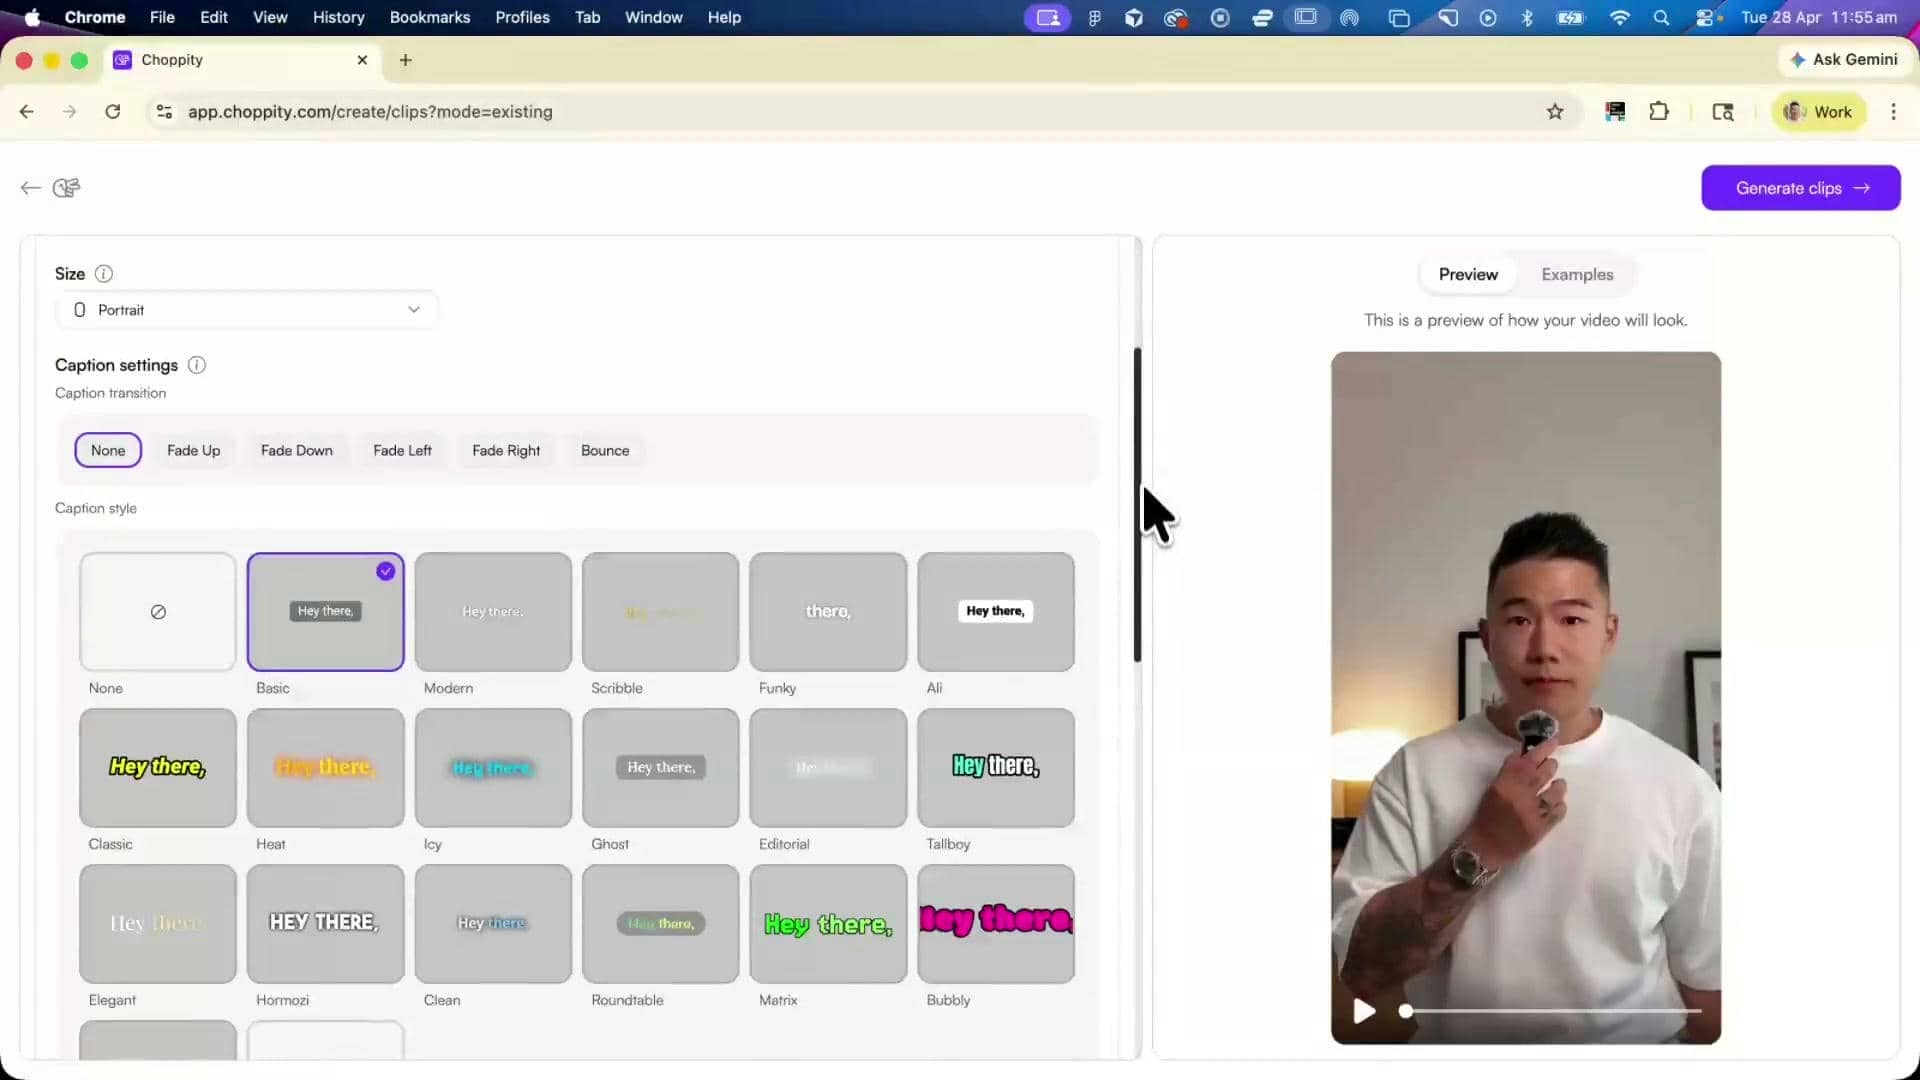
Task: Click the Choppity hand logo icon
Action: [x=66, y=188]
